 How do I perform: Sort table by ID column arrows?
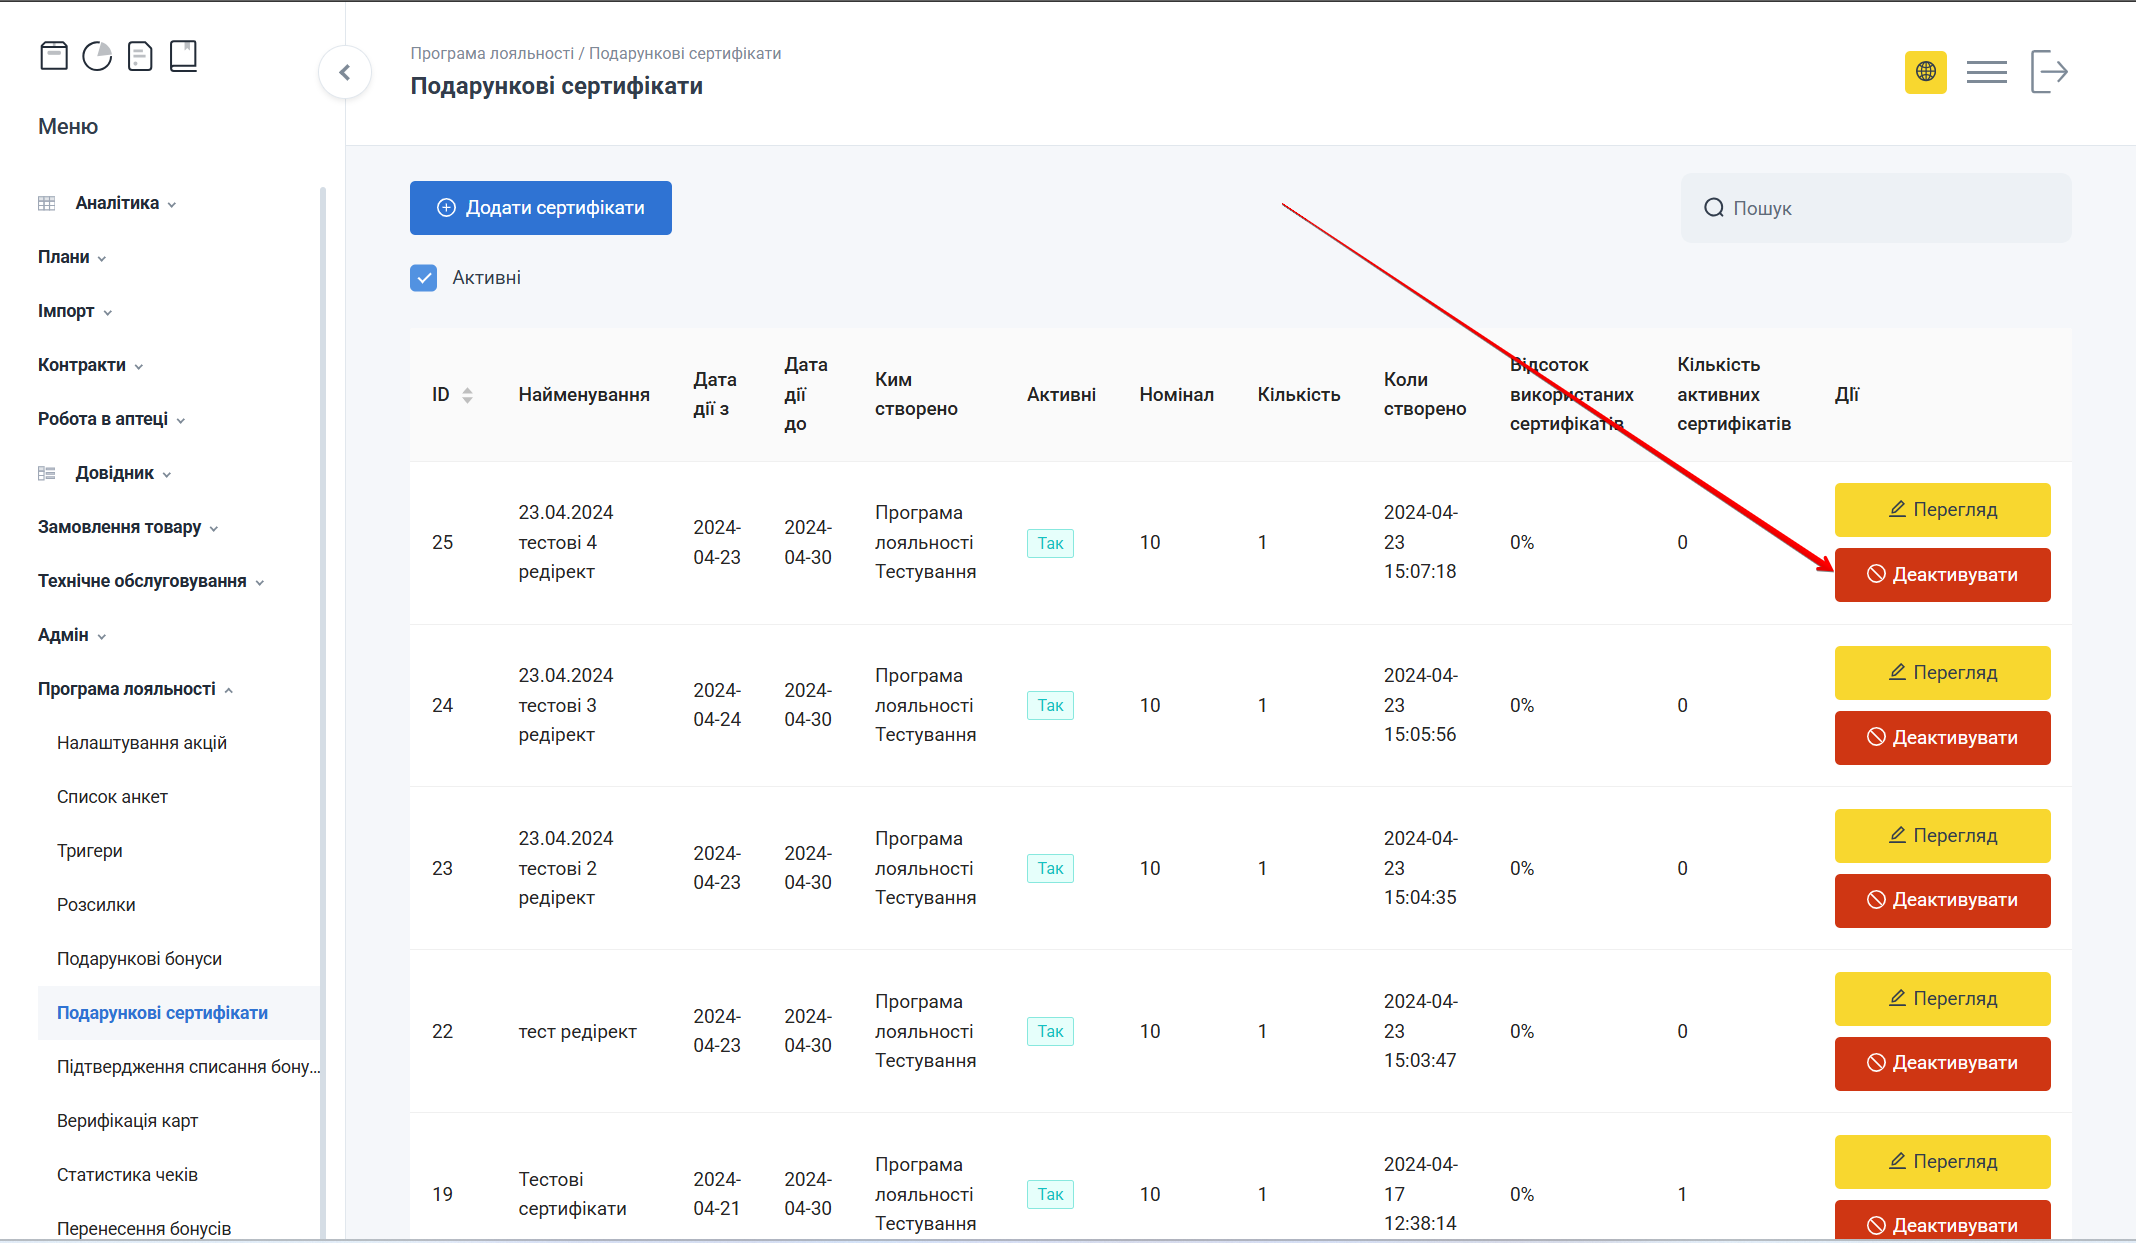click(x=467, y=395)
